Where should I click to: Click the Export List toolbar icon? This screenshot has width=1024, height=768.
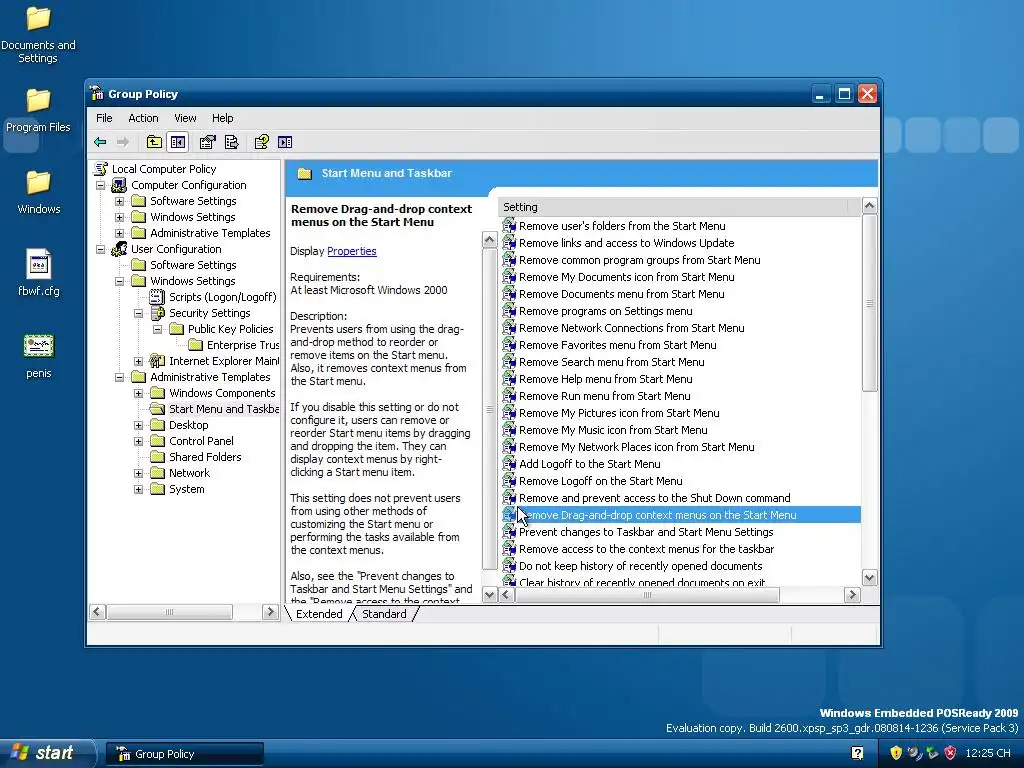coord(231,142)
